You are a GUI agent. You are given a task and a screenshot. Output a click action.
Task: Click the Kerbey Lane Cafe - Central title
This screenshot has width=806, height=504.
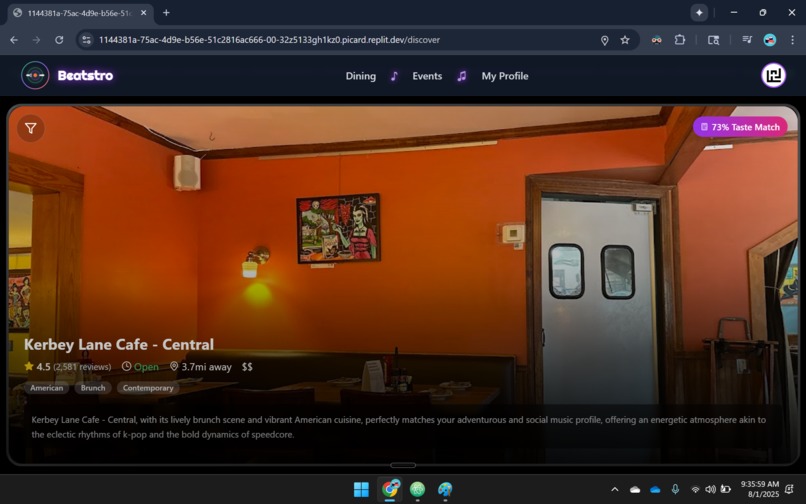click(x=119, y=345)
